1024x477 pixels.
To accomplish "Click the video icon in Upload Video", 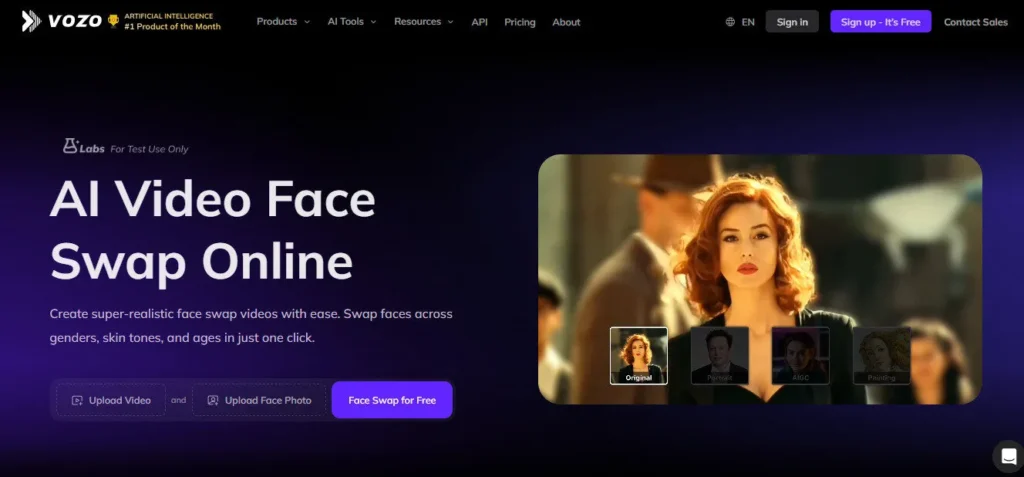I will pyautogui.click(x=77, y=400).
